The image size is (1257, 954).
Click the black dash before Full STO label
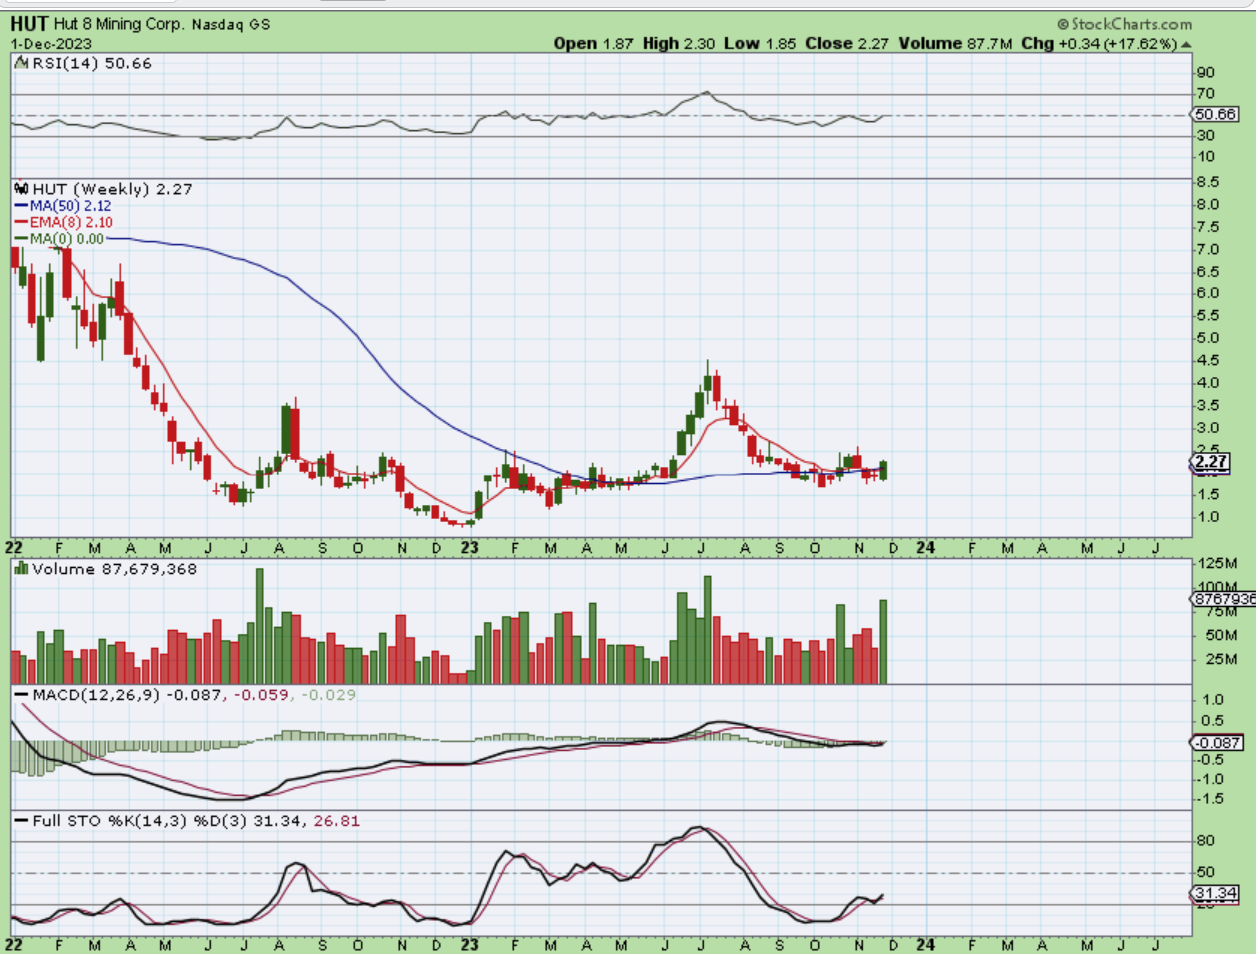pyautogui.click(x=21, y=821)
